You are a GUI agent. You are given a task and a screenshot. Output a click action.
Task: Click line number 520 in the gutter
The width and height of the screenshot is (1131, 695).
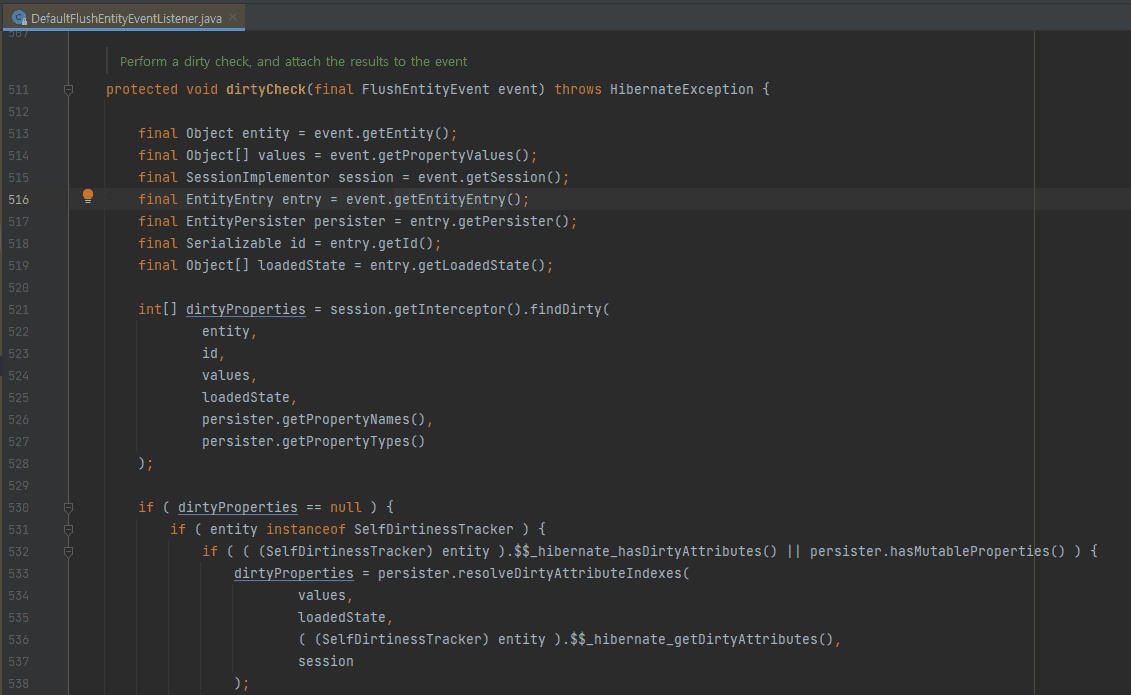pyautogui.click(x=19, y=288)
